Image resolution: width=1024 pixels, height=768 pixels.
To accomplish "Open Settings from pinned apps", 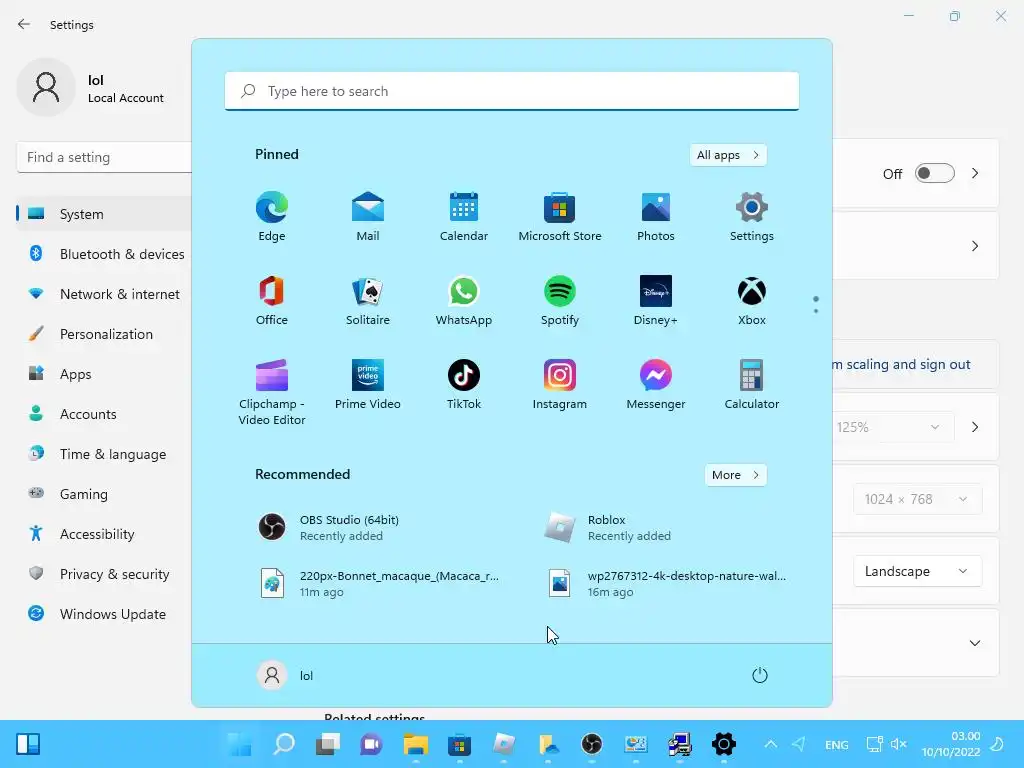I will (752, 217).
